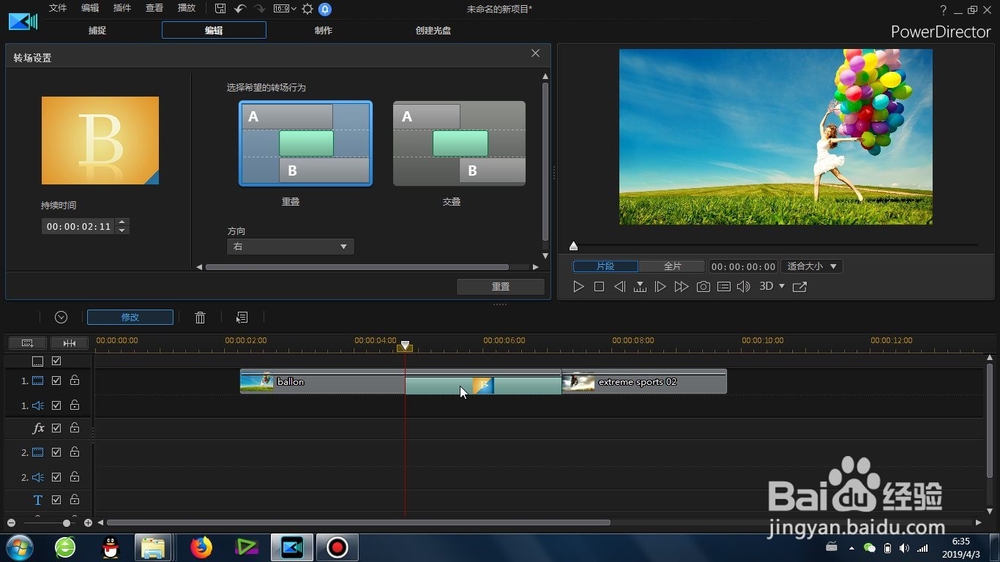
Task: Select 片段 clip preview mode
Action: click(605, 266)
